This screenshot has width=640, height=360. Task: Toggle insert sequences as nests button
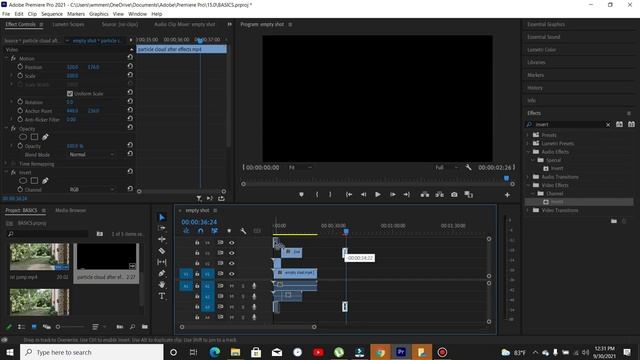tap(186, 231)
